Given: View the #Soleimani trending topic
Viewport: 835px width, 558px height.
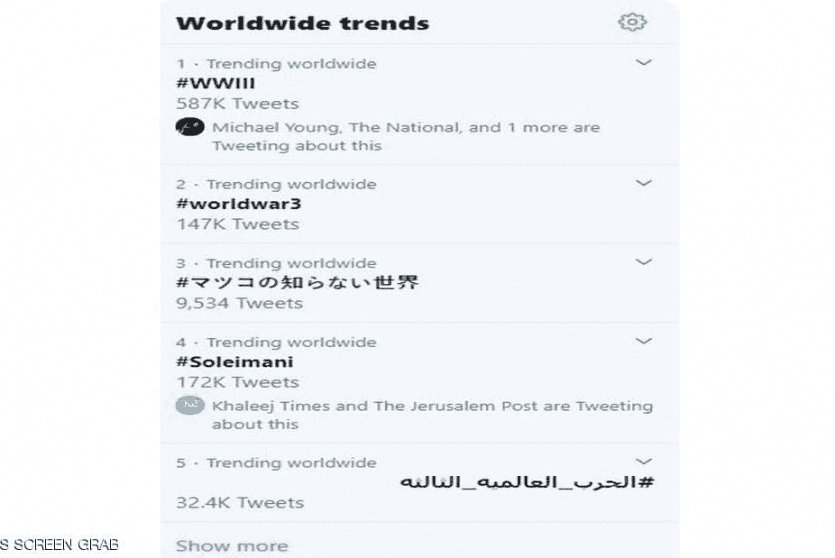Looking at the screenshot, I should (234, 362).
